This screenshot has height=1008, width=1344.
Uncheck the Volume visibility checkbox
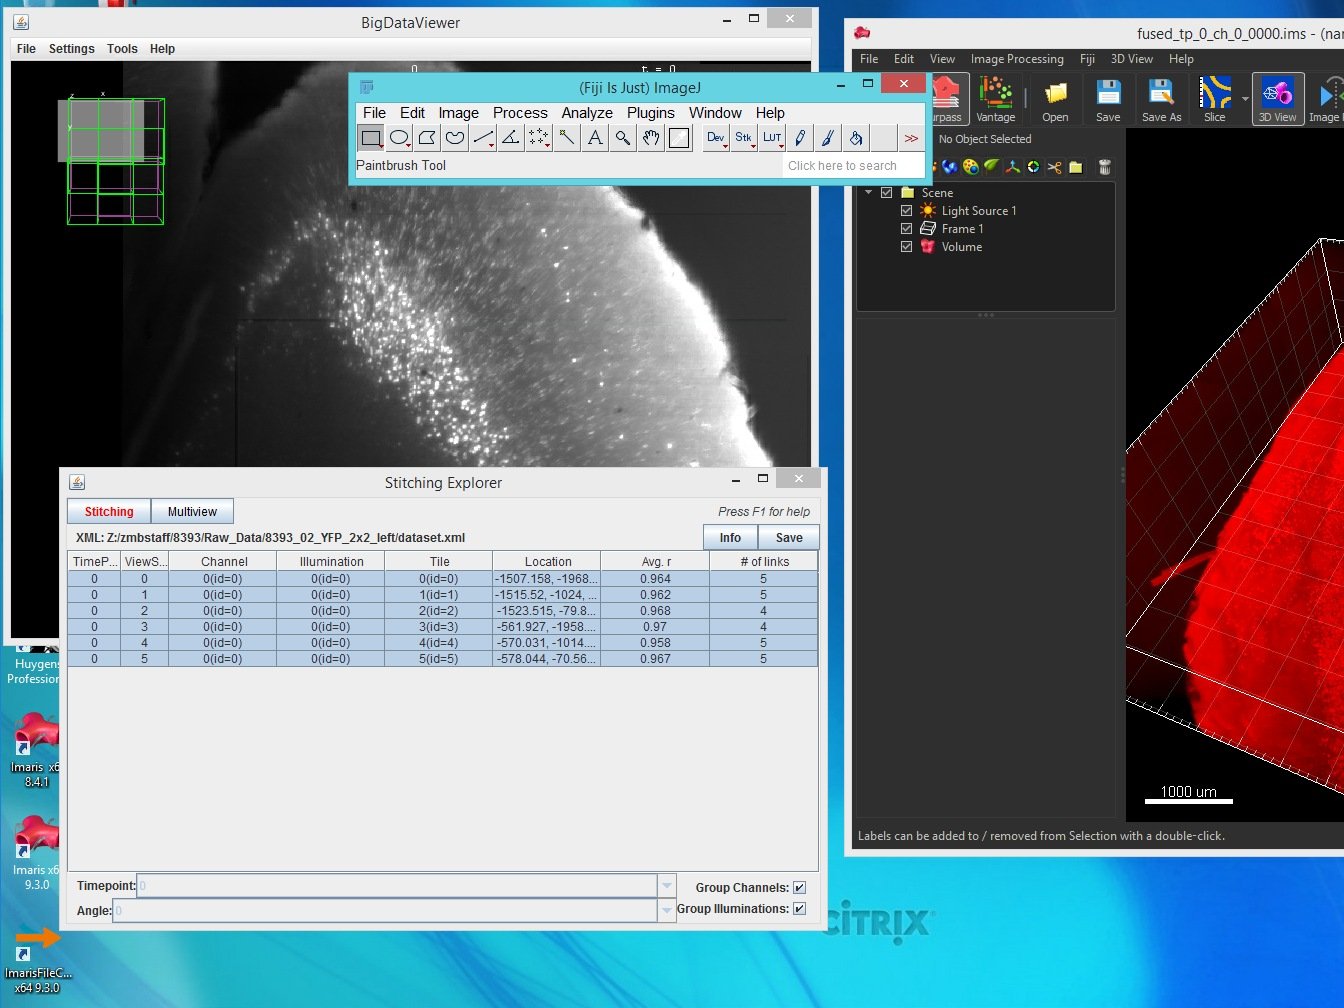907,247
